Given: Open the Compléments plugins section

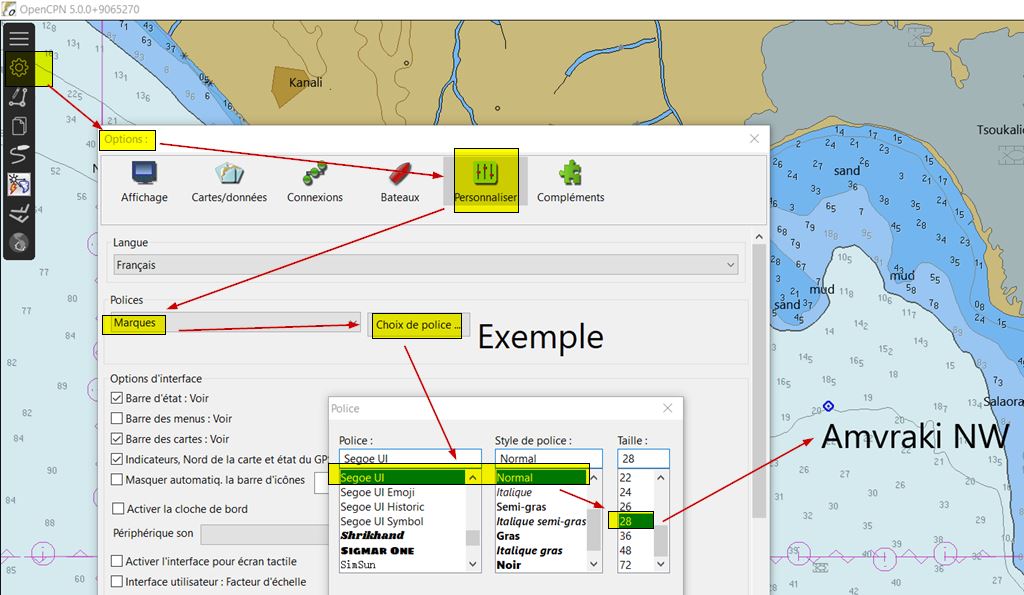Looking at the screenshot, I should (x=570, y=180).
